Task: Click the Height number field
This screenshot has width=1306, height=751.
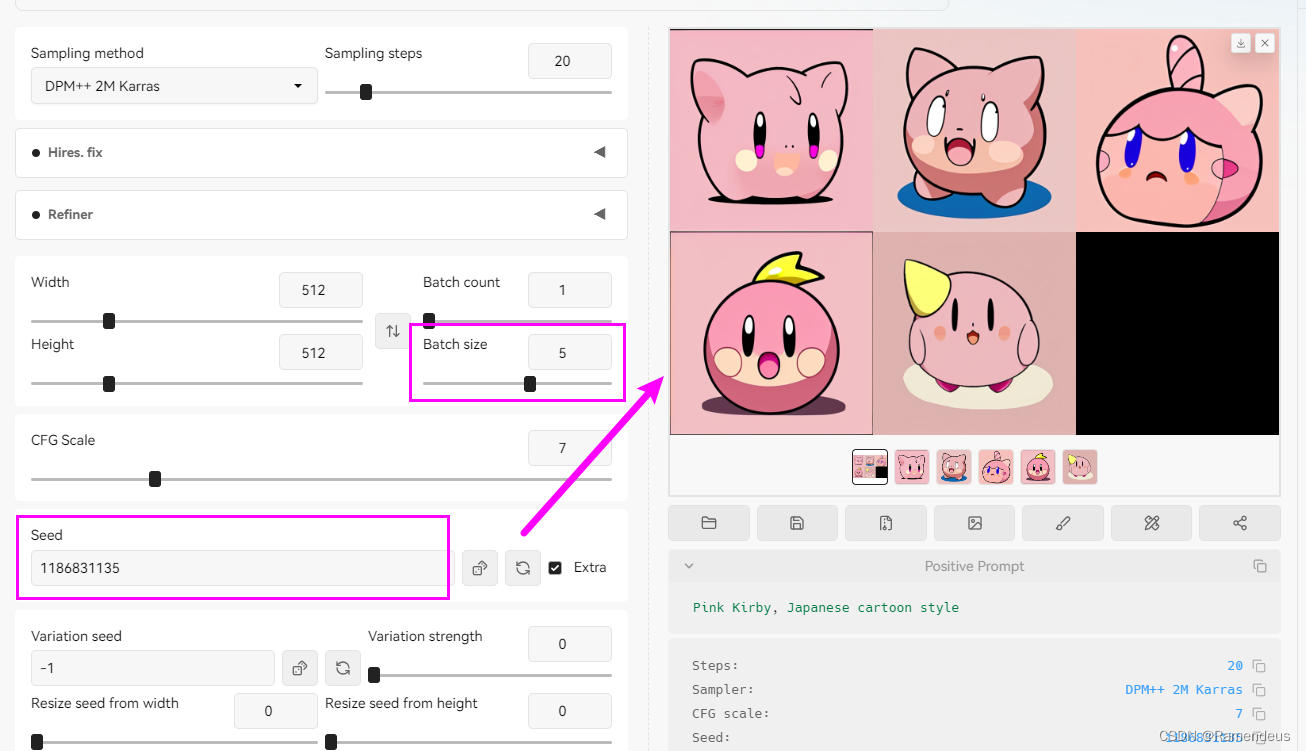Action: coord(321,352)
